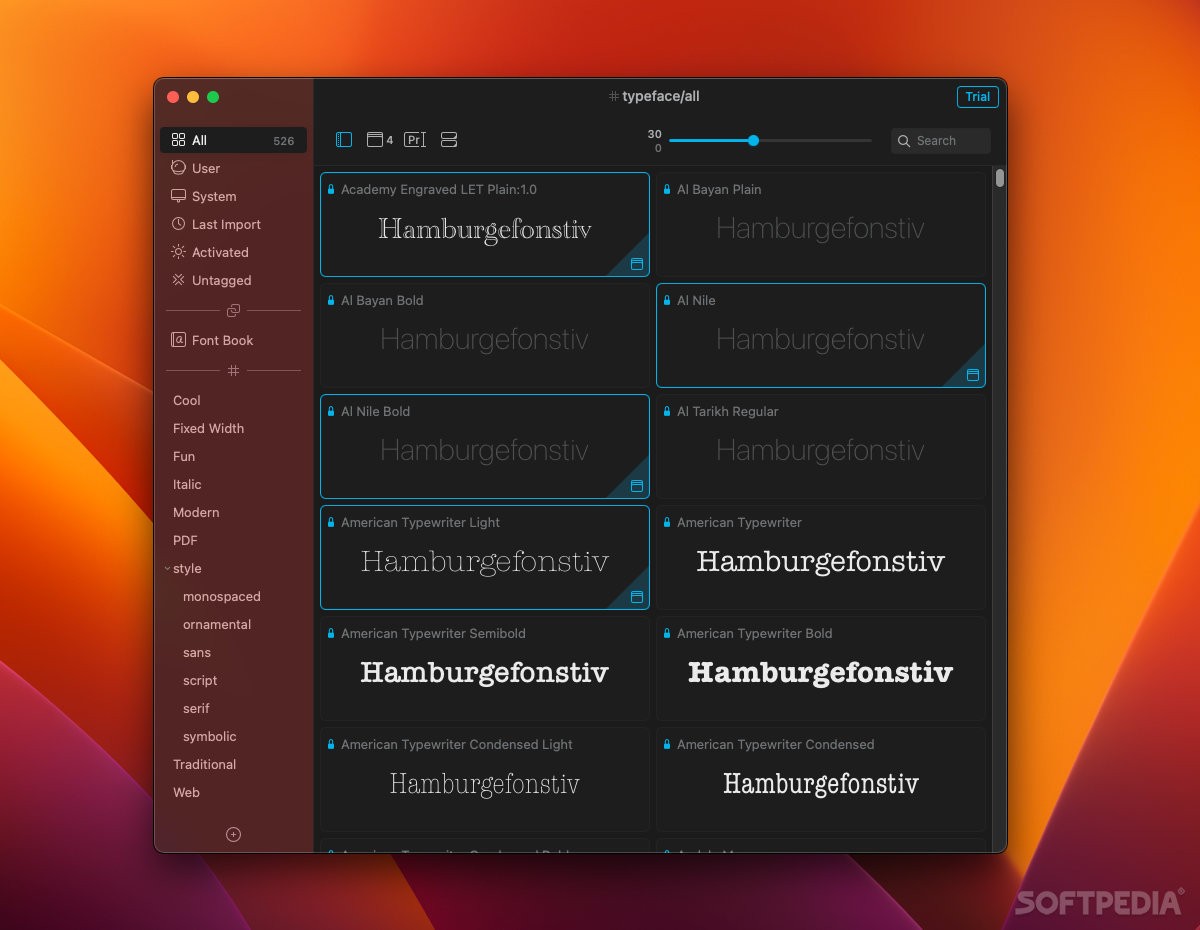Viewport: 1200px width, 930px height.
Task: Select the Italic tag
Action: click(x=187, y=484)
